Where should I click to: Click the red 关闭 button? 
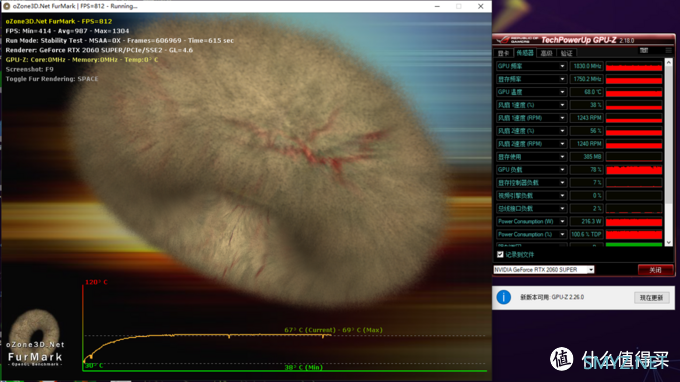click(x=655, y=270)
